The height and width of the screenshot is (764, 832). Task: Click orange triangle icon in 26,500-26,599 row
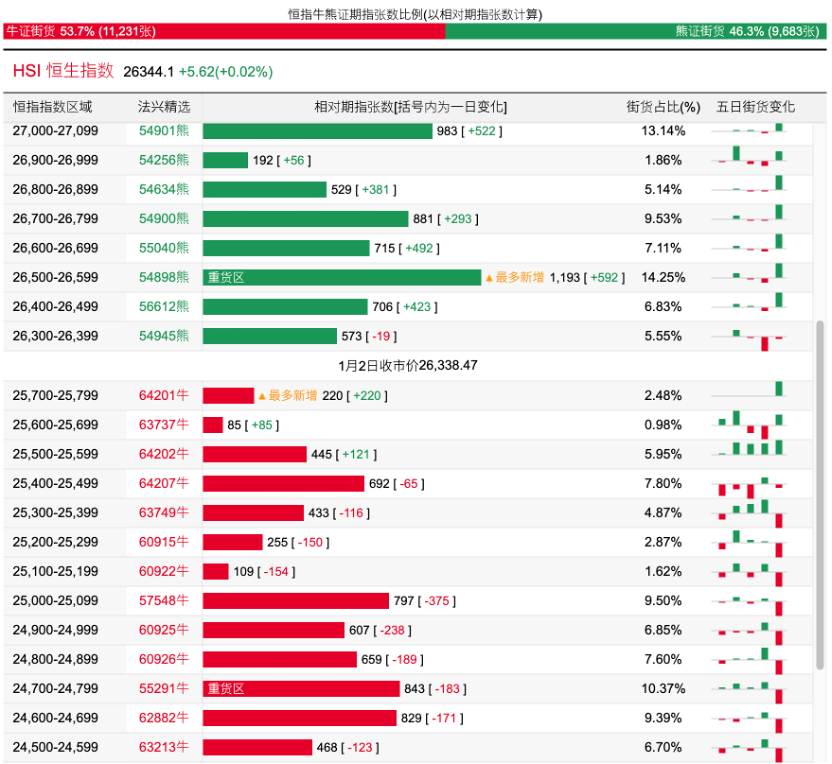489,278
